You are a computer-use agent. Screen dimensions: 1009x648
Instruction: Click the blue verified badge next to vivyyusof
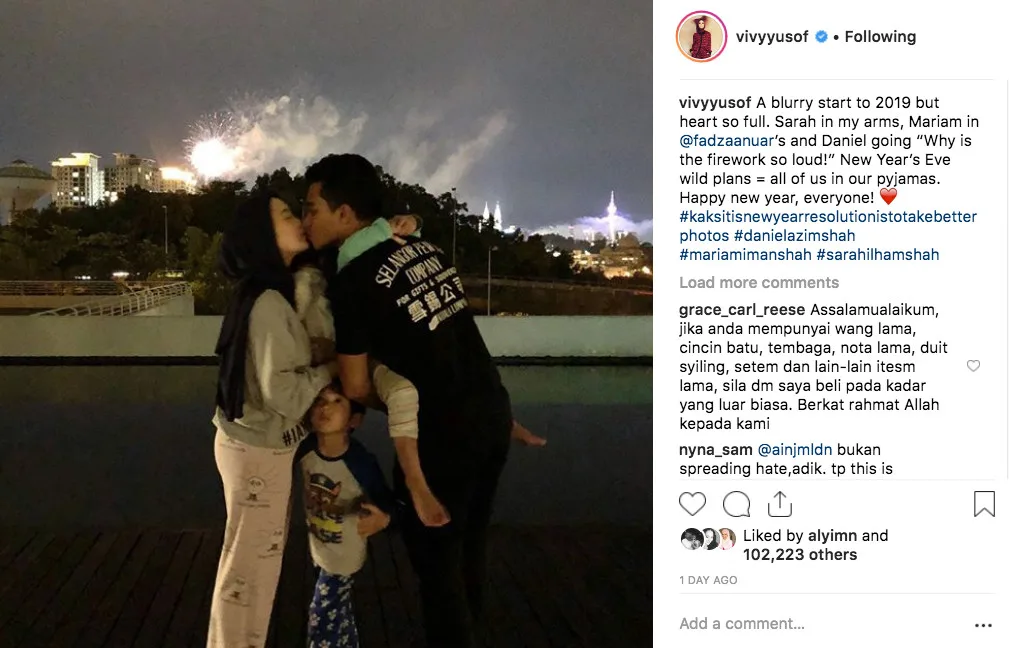click(821, 37)
